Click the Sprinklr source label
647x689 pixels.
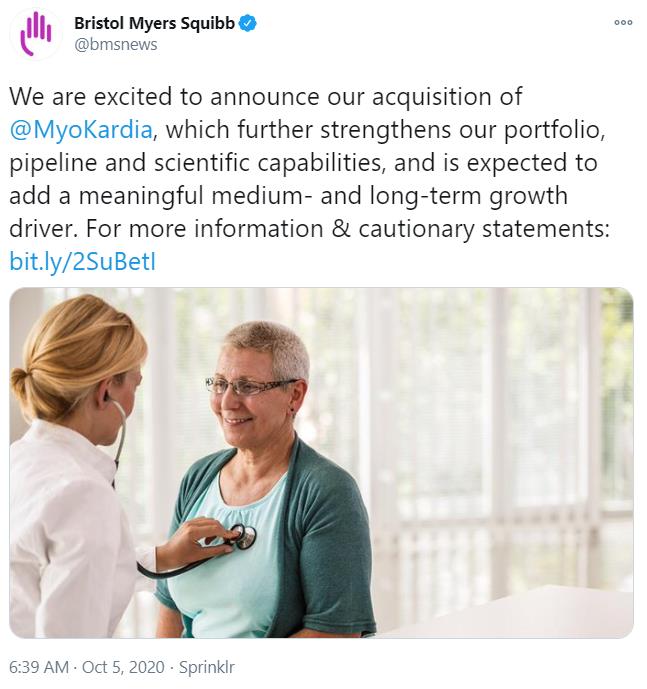pos(205,667)
